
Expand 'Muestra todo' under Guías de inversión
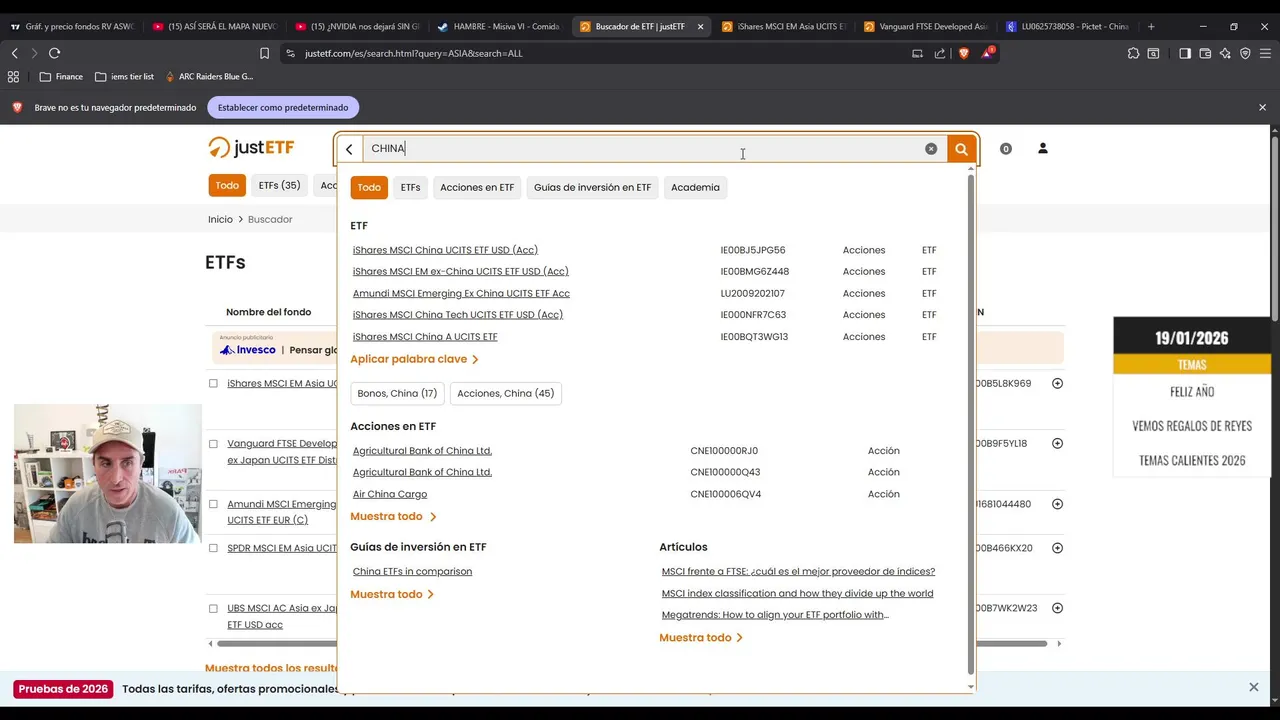click(392, 594)
